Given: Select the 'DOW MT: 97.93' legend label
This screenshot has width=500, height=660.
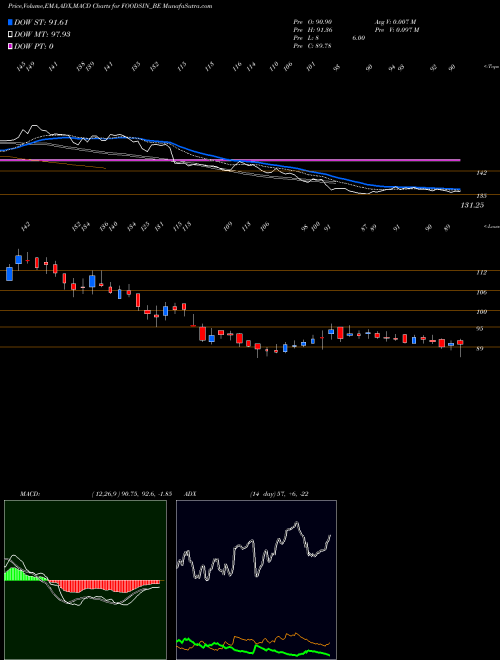Looking at the screenshot, I should point(42,35).
